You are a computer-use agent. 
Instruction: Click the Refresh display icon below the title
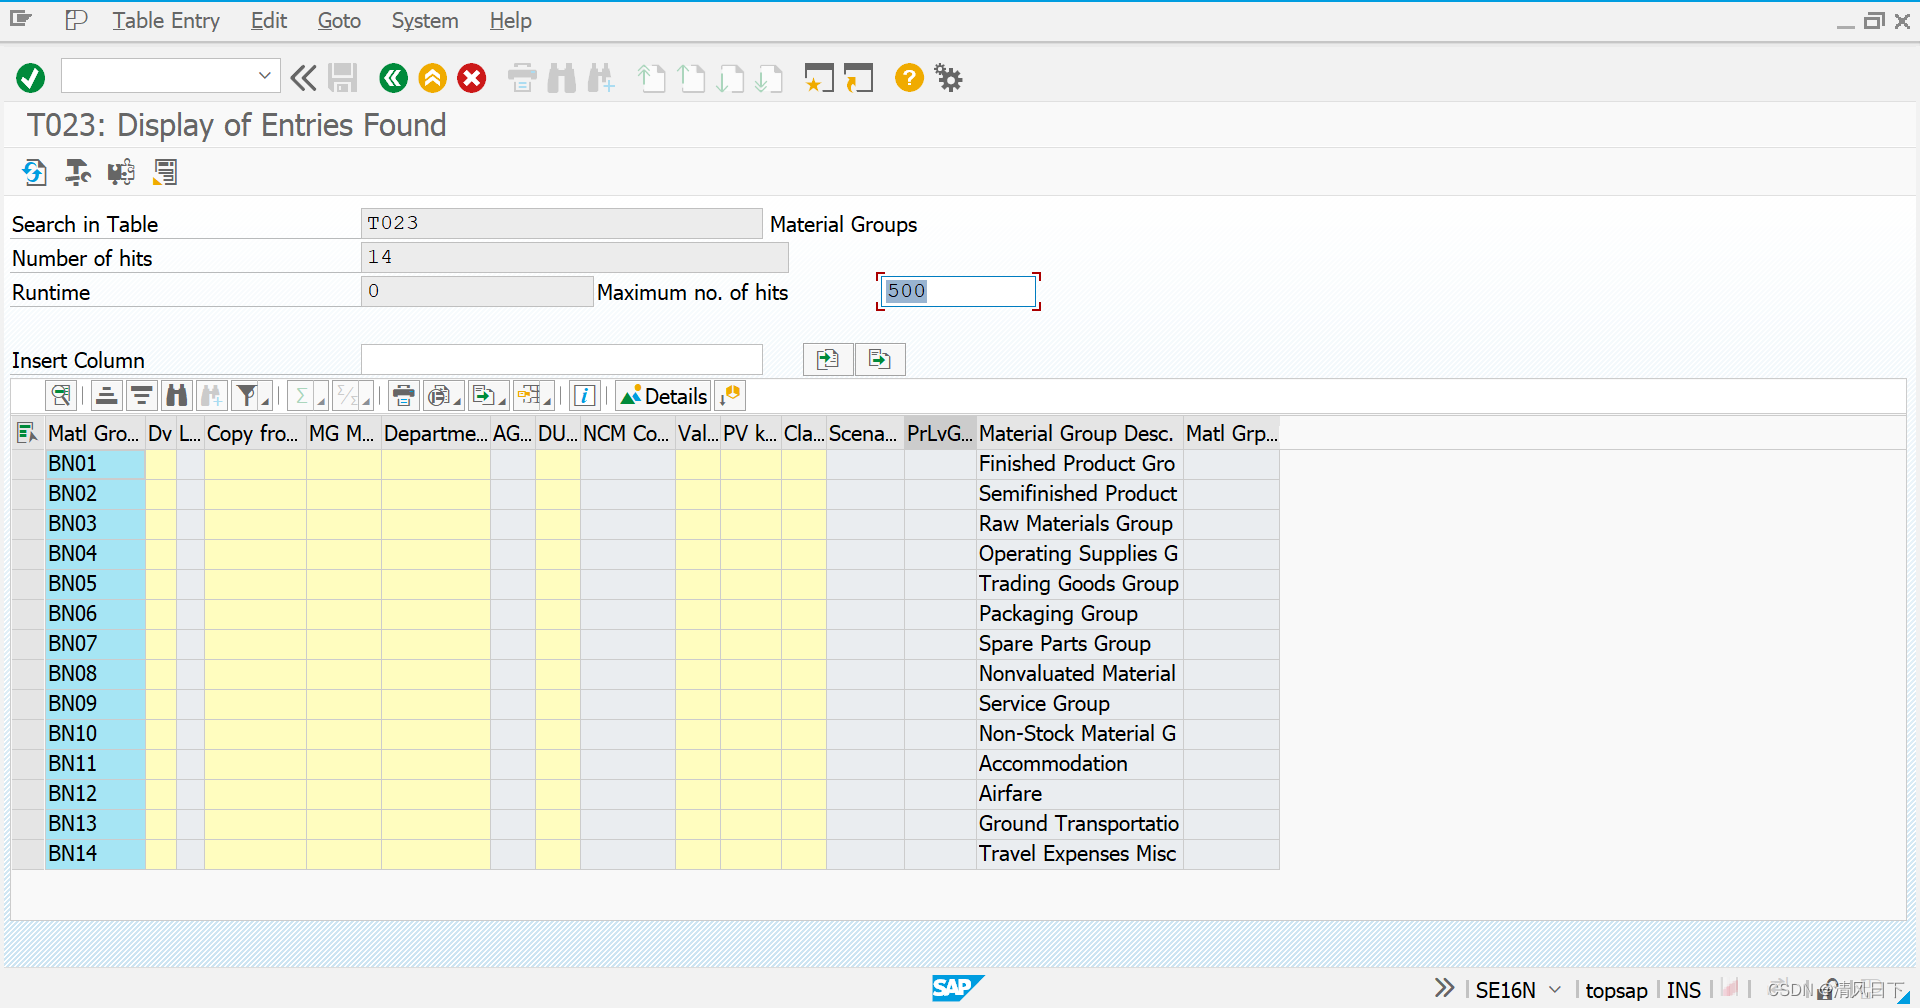pyautogui.click(x=34, y=172)
